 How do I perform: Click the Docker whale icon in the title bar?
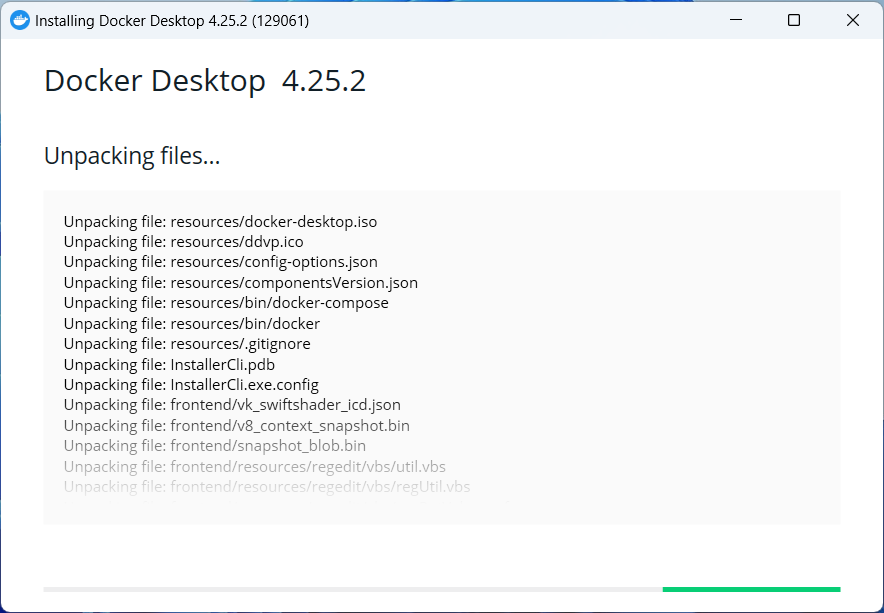click(x=20, y=20)
